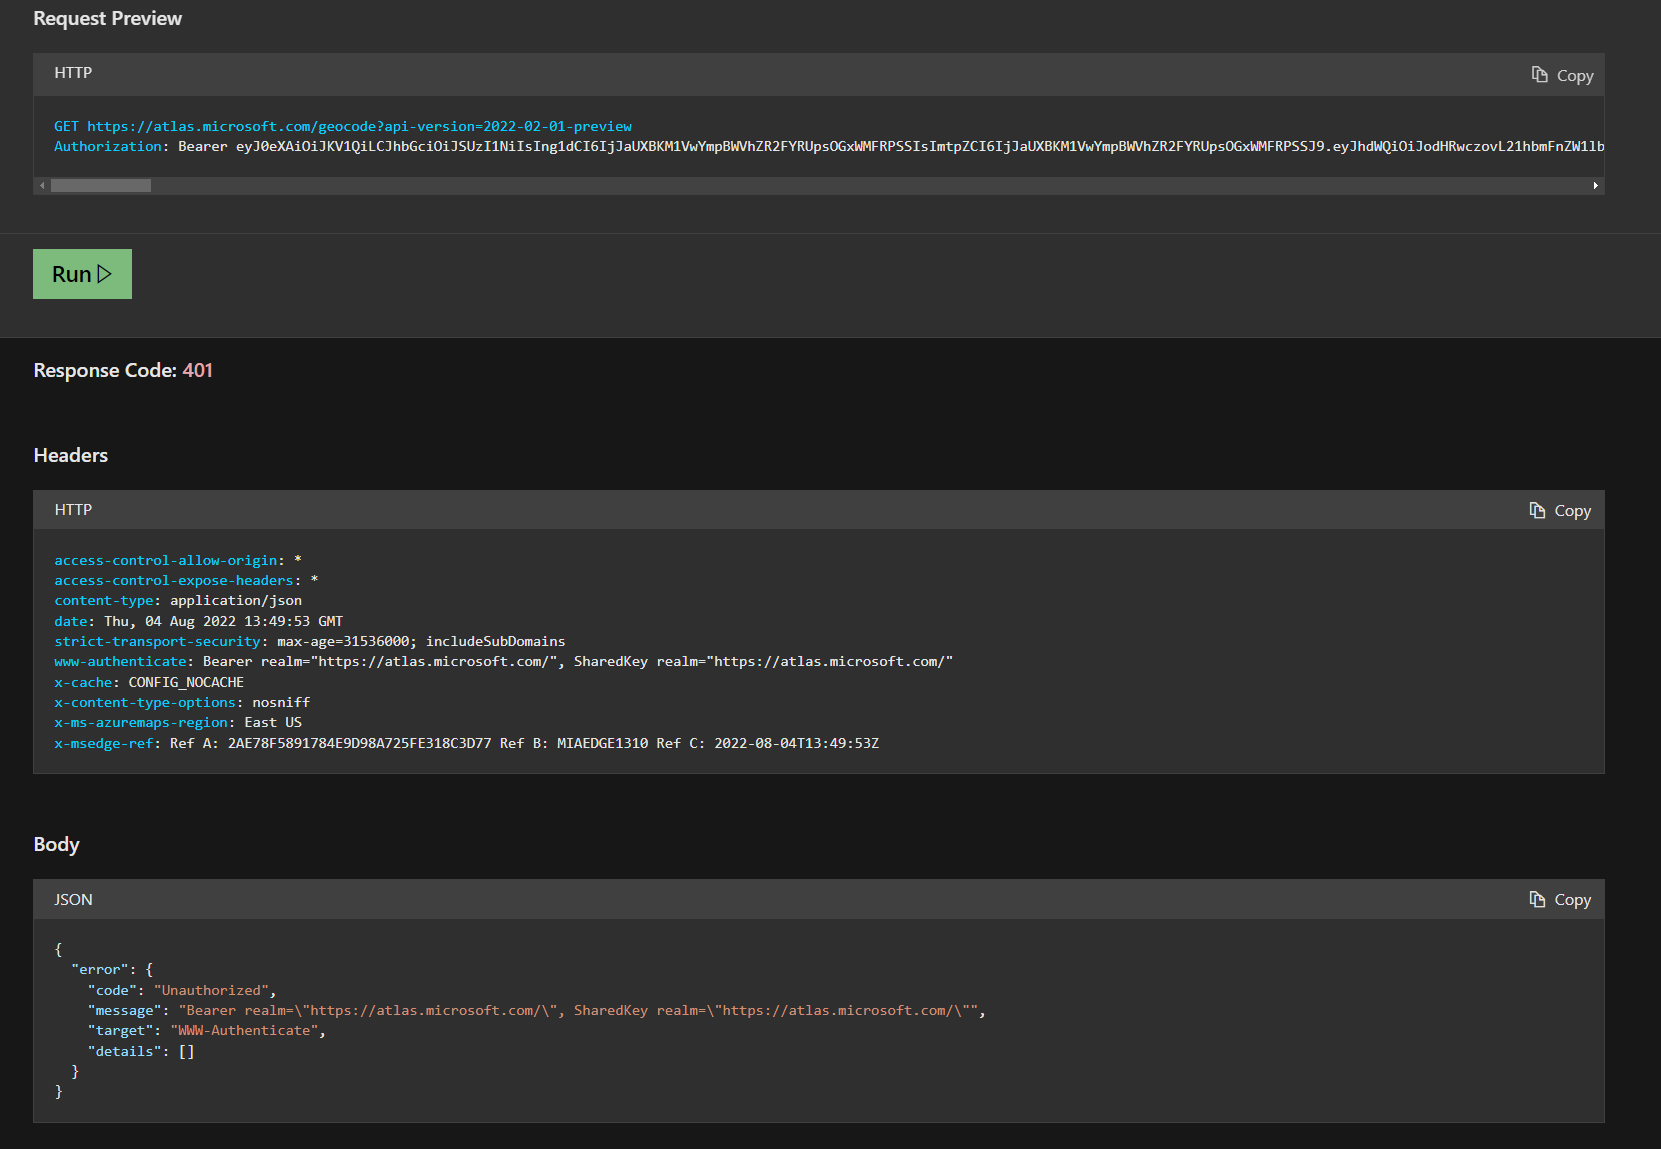The image size is (1661, 1149).
Task: Click the HTTP label of the Request Preview block
Action: pyautogui.click(x=73, y=73)
